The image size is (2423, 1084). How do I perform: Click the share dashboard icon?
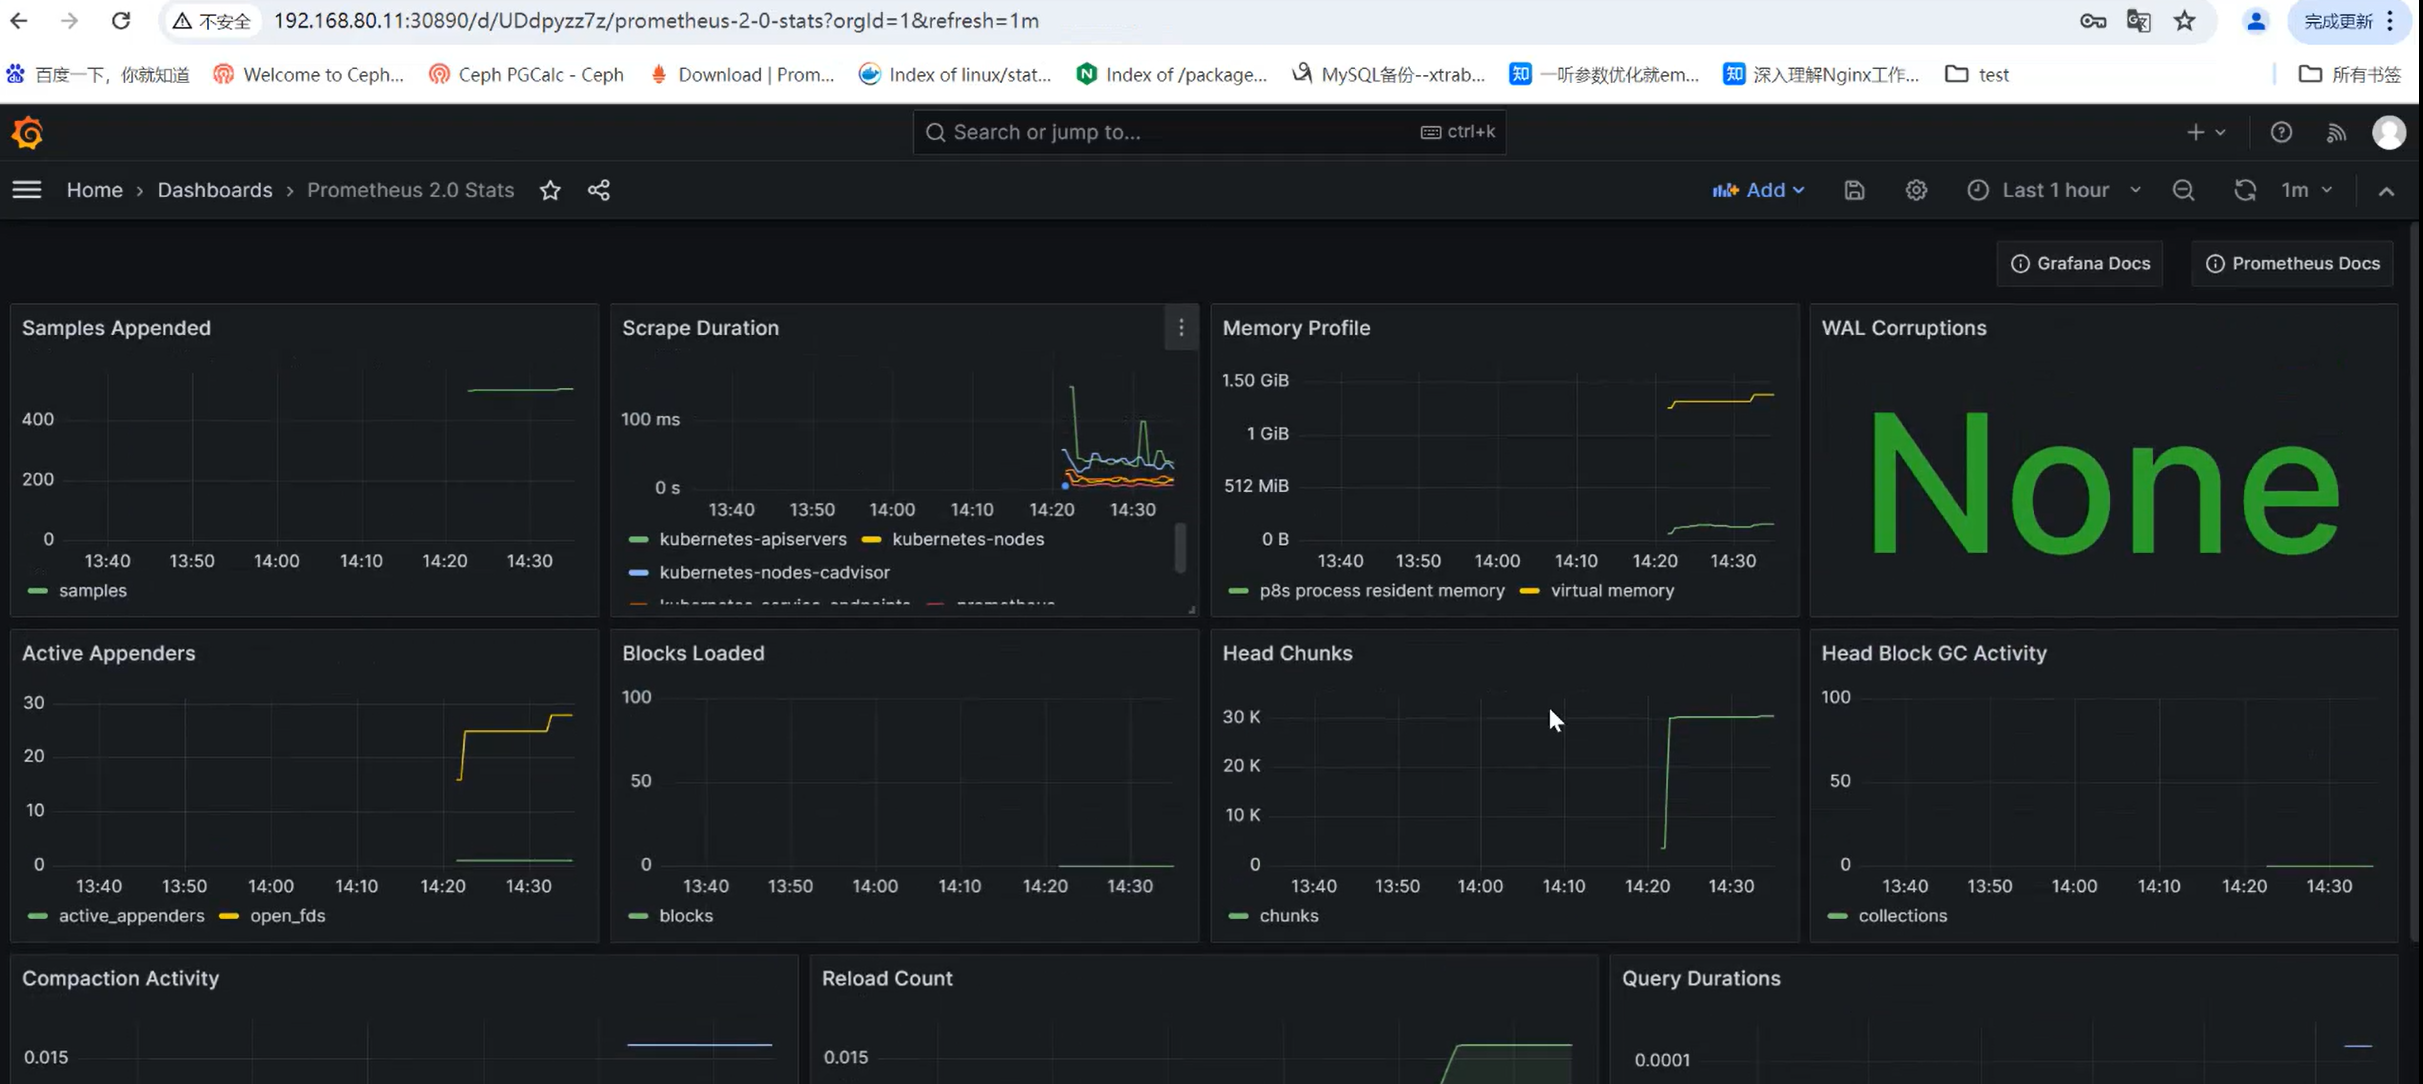600,189
